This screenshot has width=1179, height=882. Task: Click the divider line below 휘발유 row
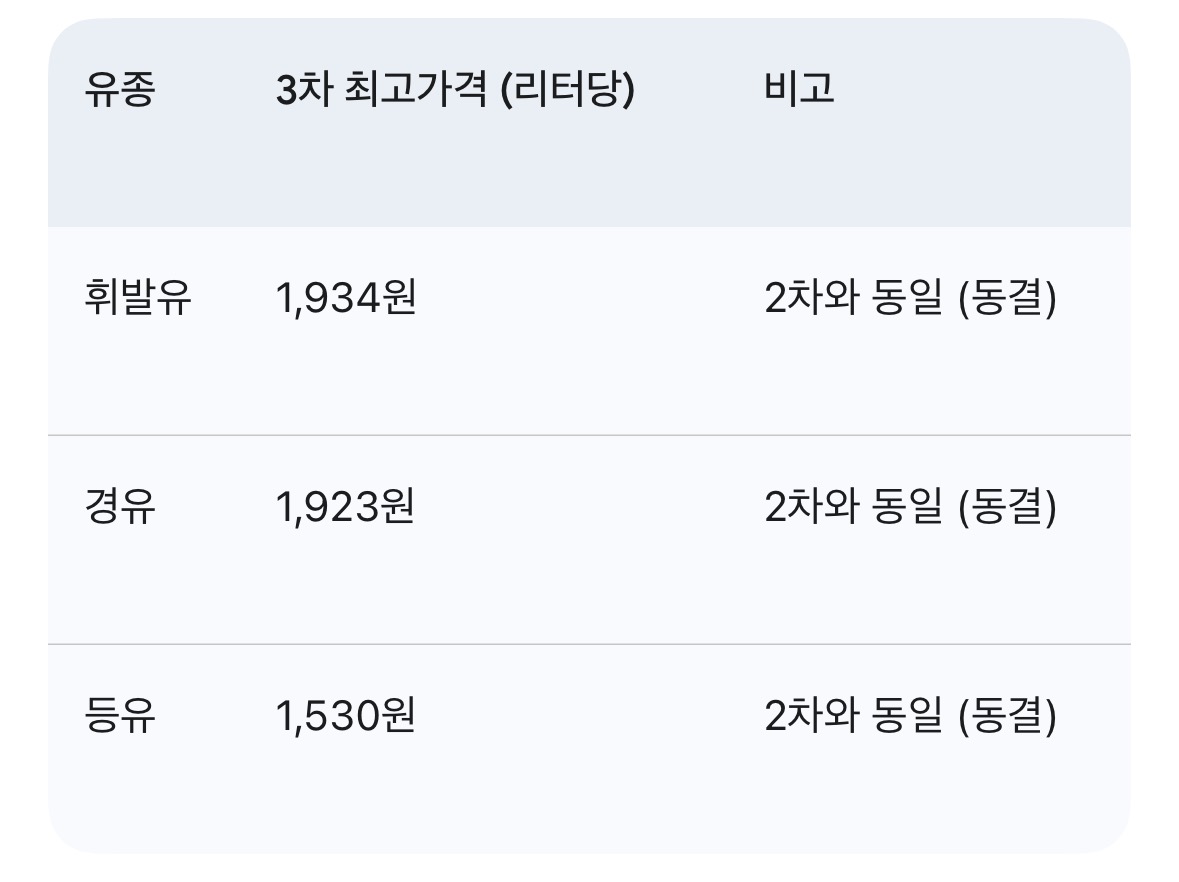click(590, 435)
